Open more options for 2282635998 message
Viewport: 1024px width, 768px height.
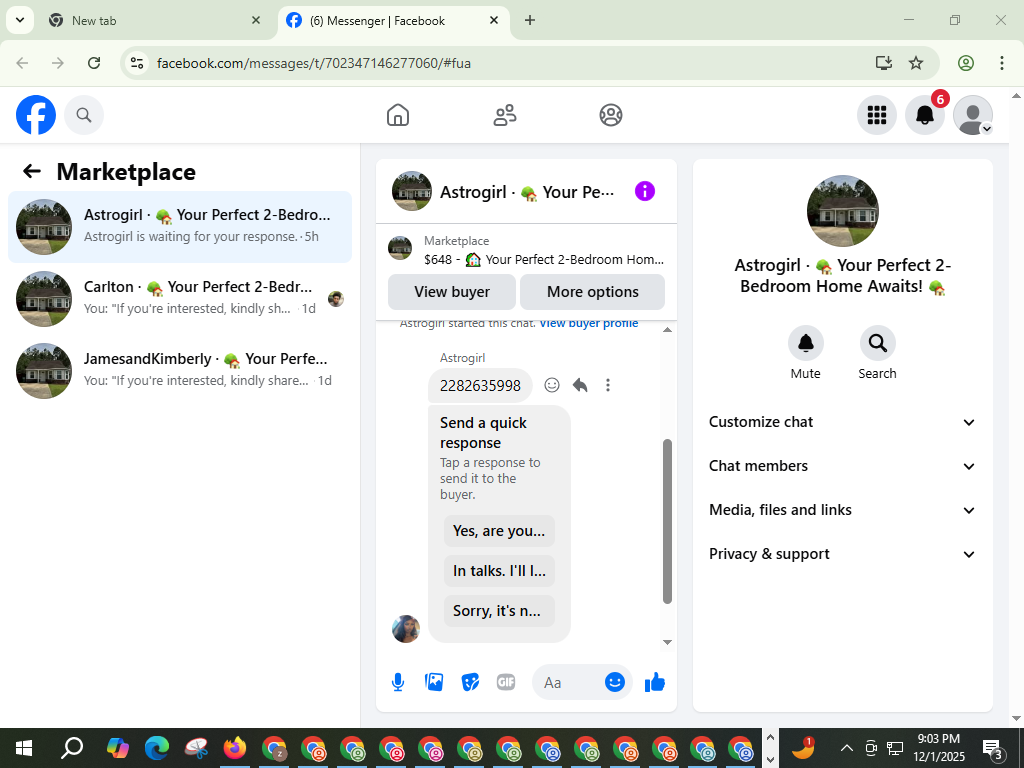coord(608,385)
